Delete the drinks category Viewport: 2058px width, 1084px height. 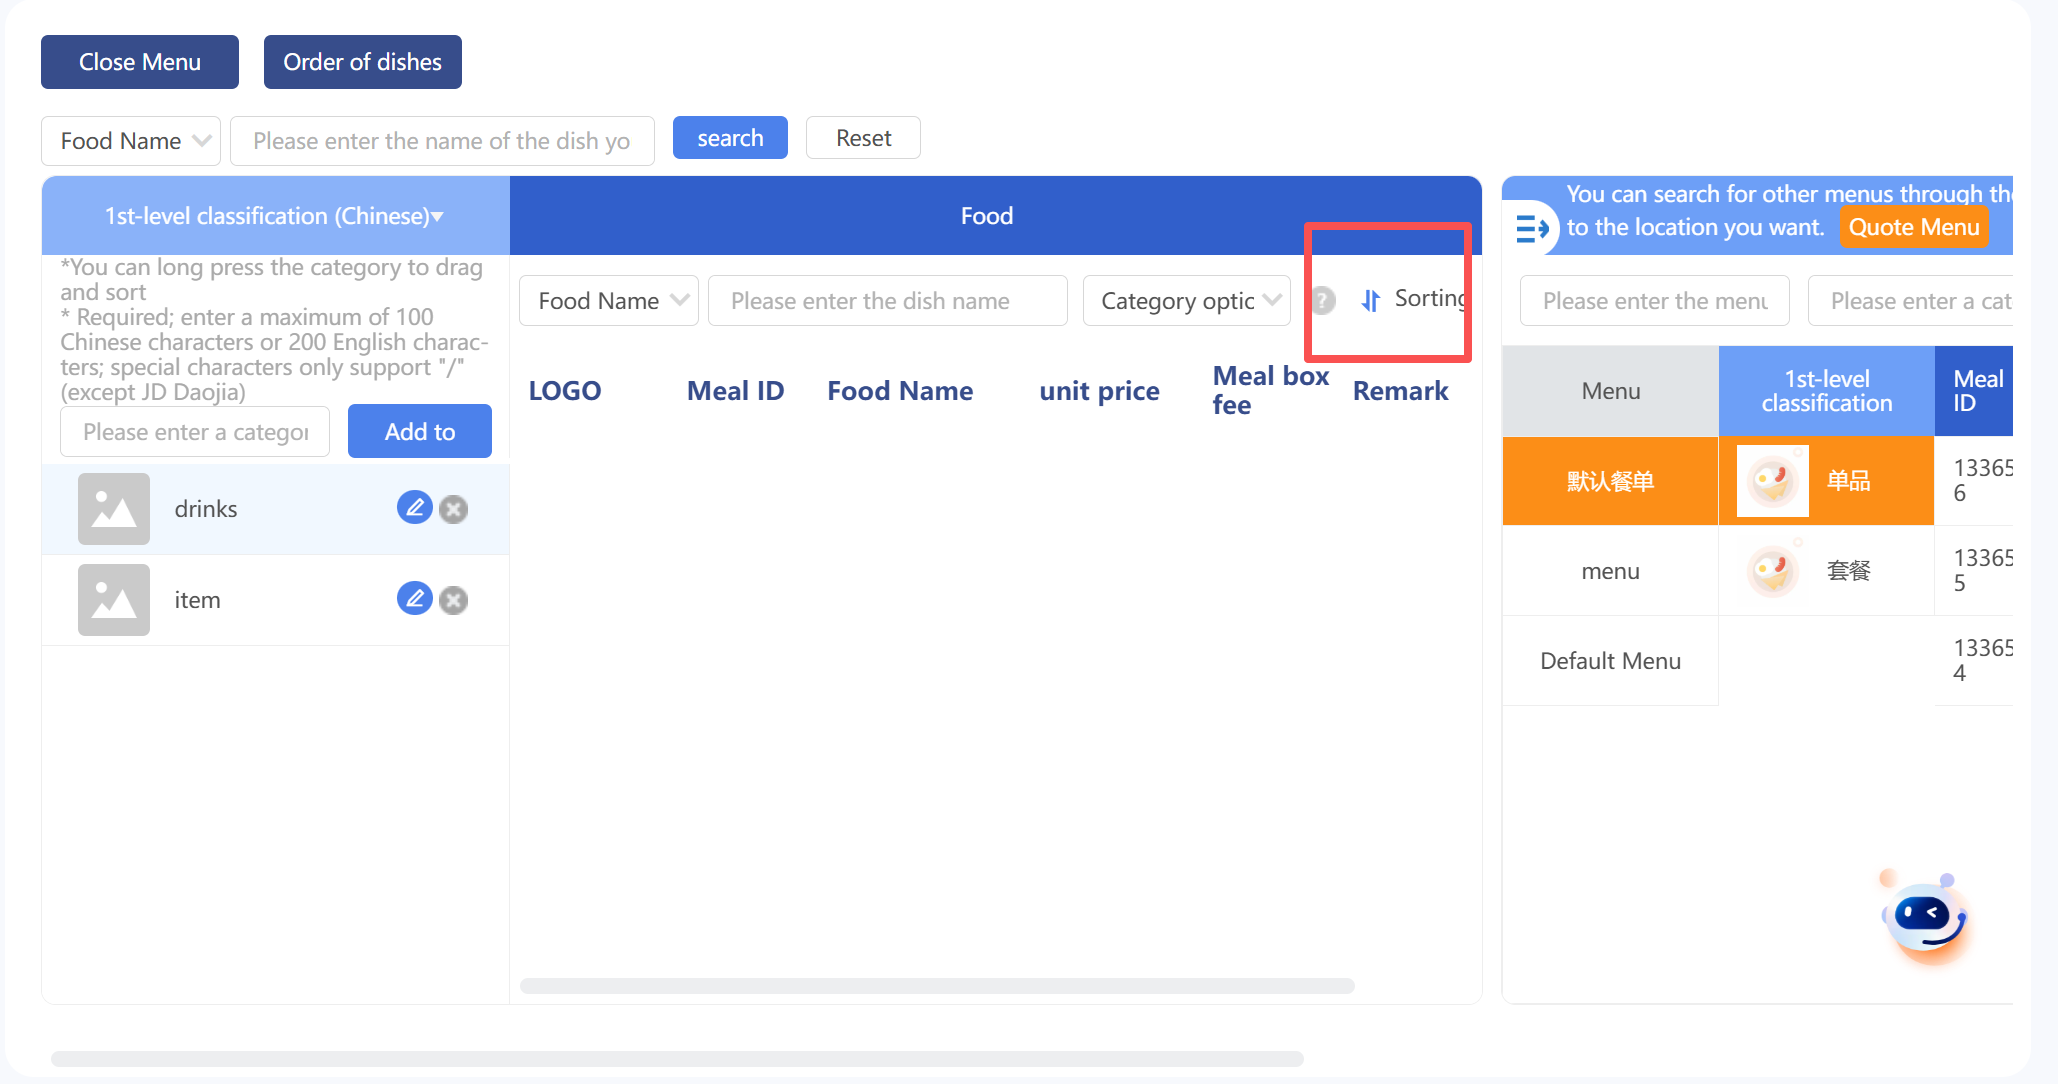(454, 509)
